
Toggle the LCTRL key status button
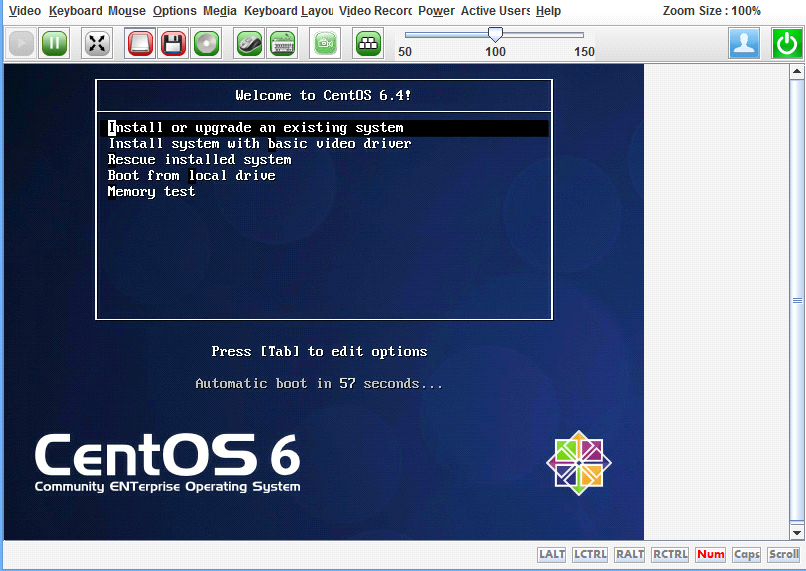(591, 555)
